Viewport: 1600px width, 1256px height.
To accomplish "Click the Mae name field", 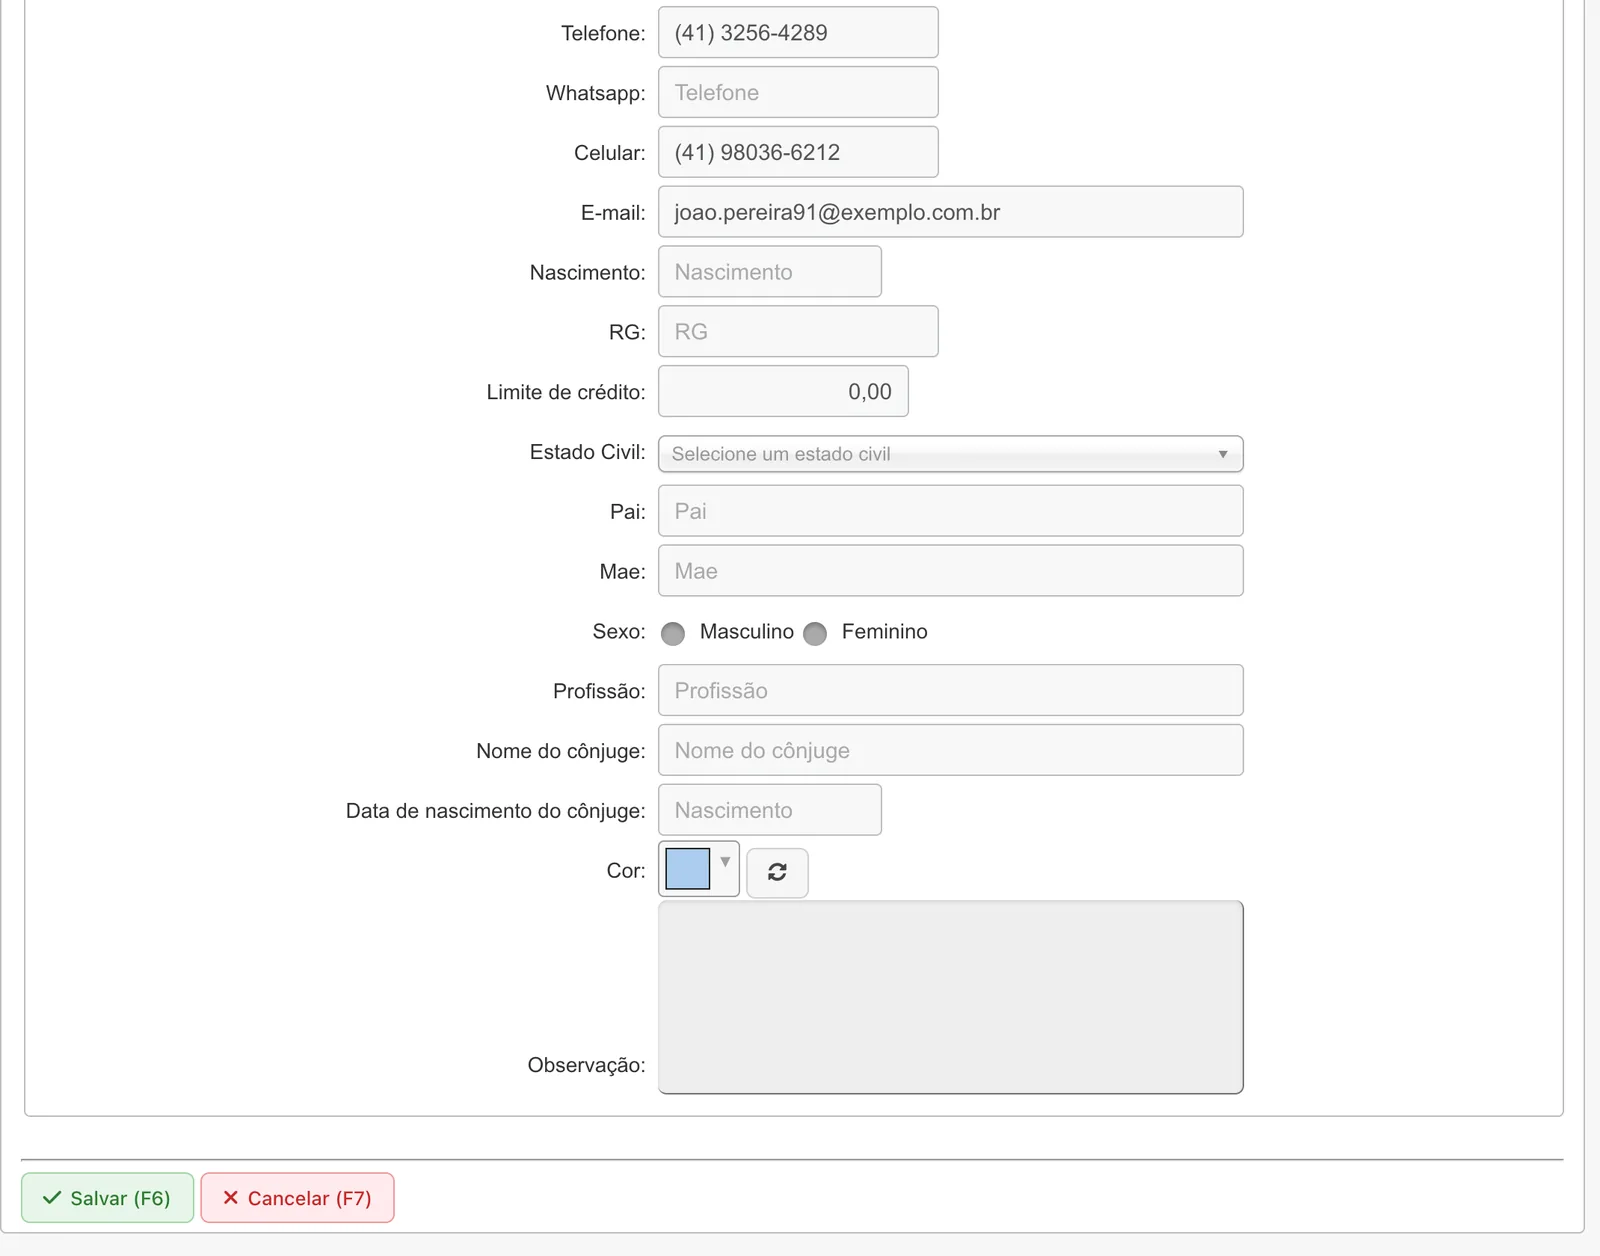I will (950, 571).
